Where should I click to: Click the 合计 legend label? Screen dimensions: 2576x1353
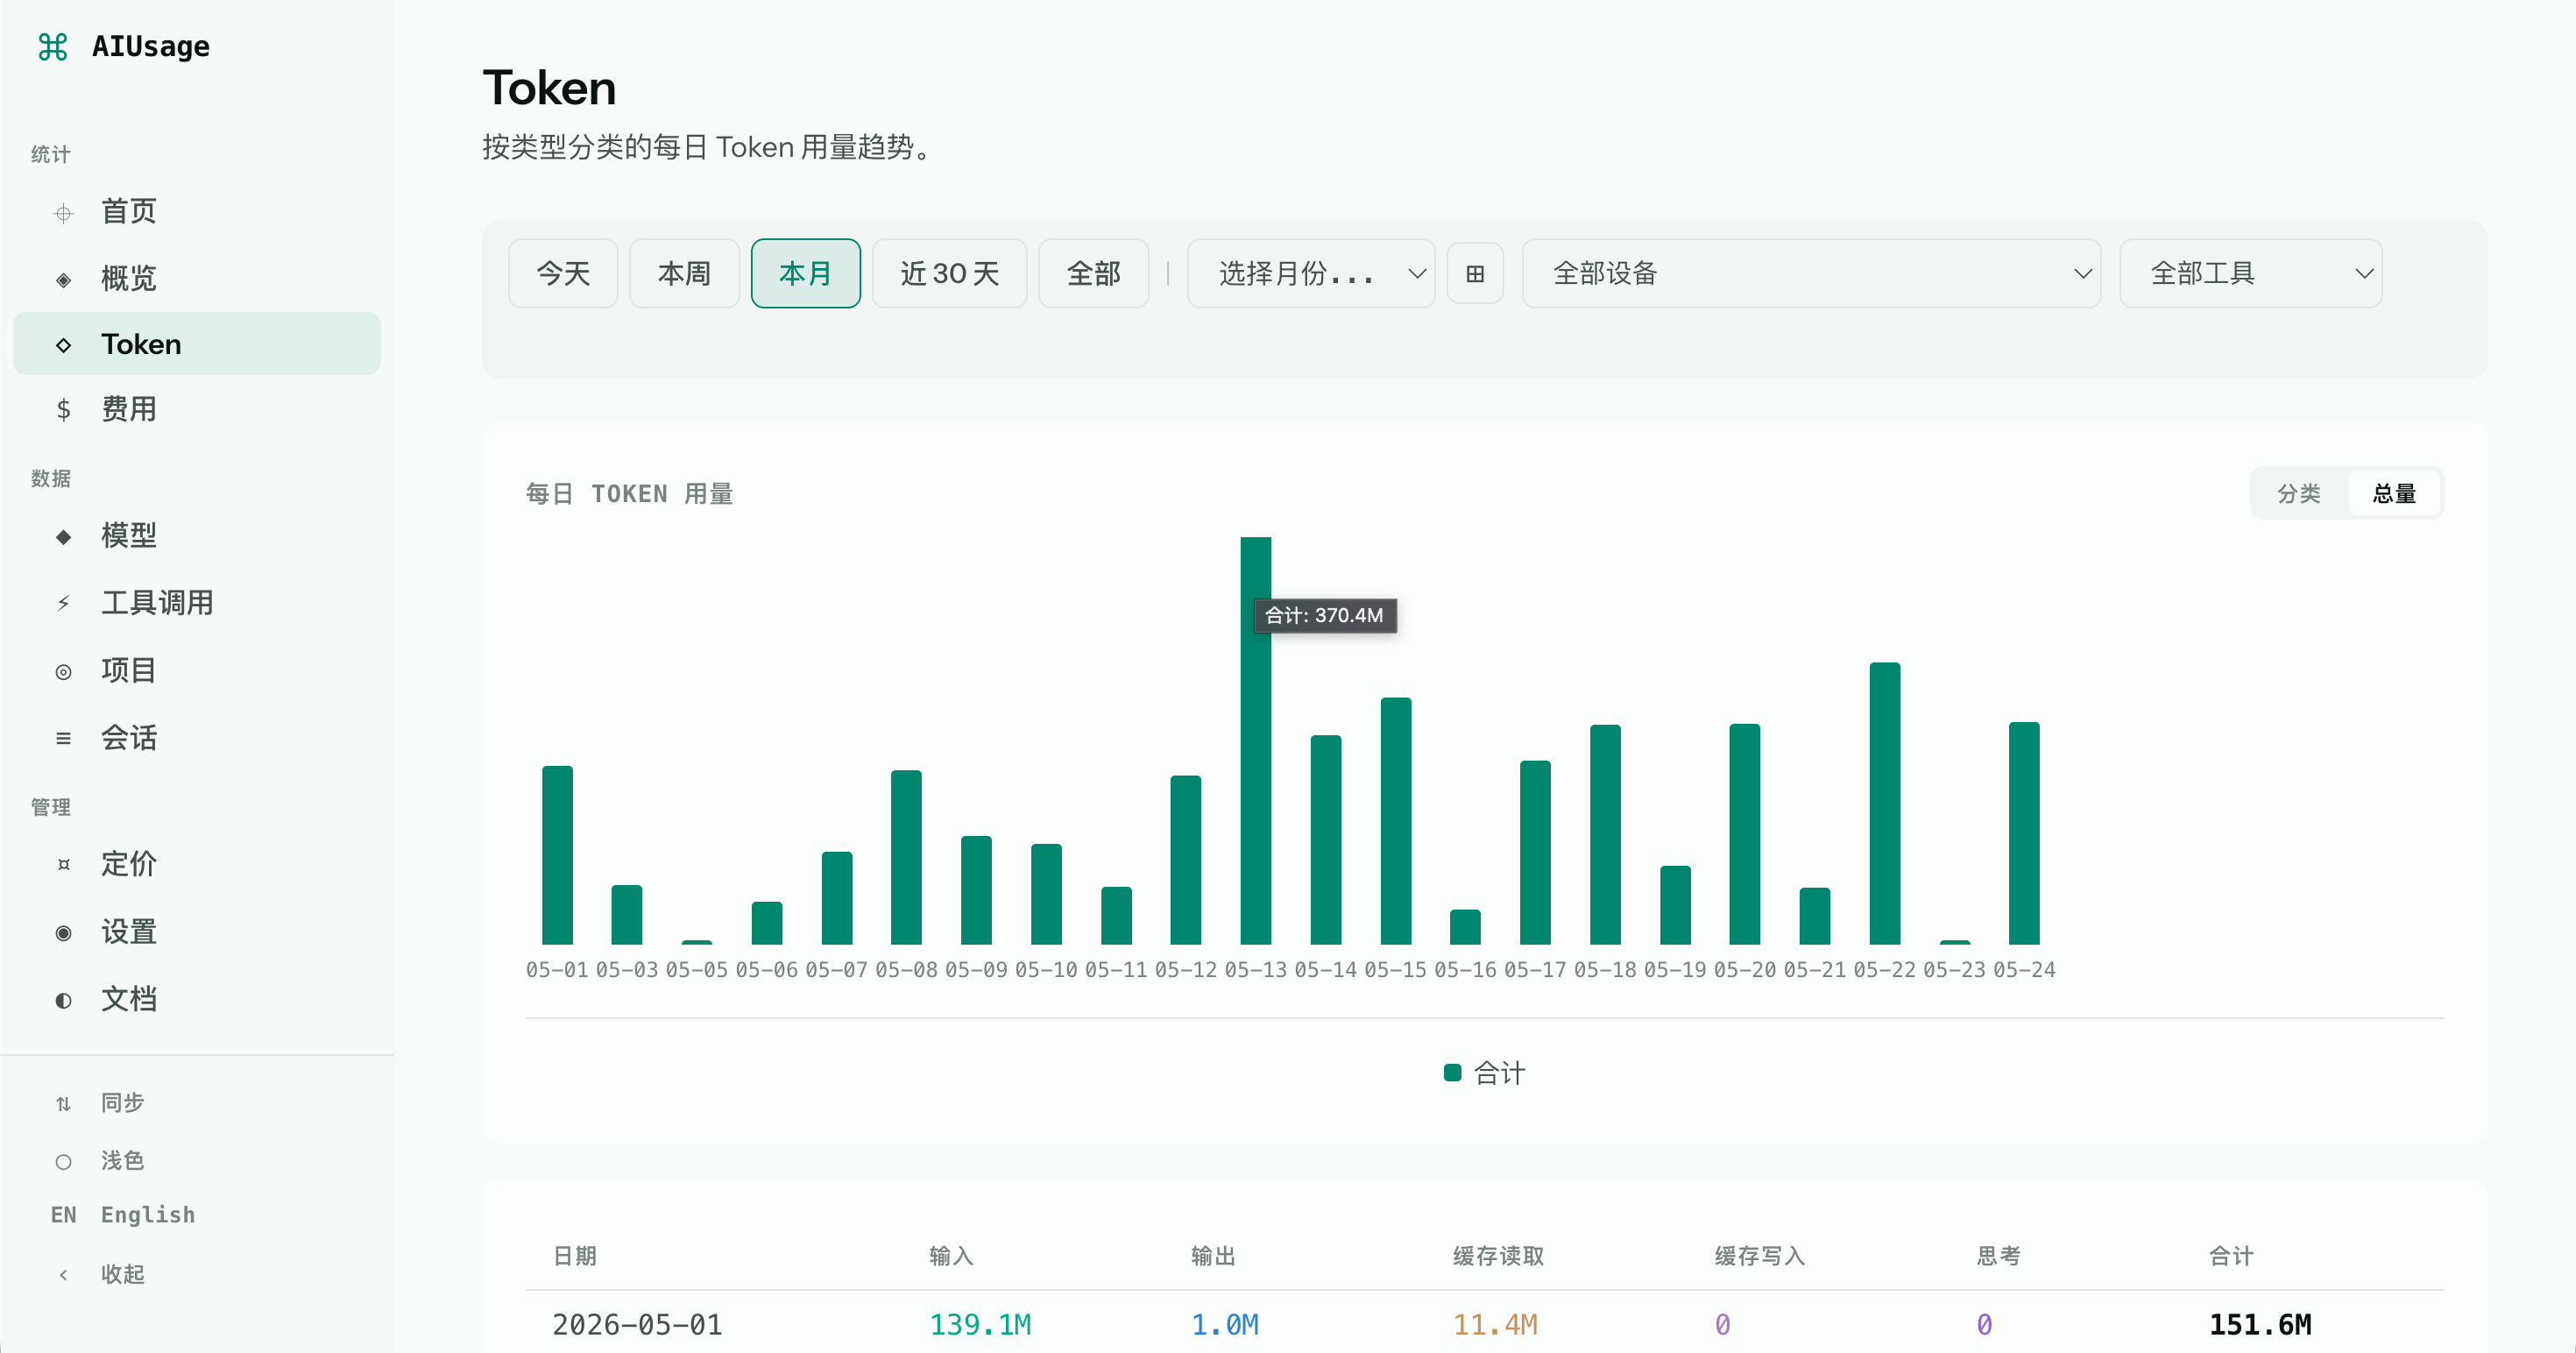(1499, 1073)
